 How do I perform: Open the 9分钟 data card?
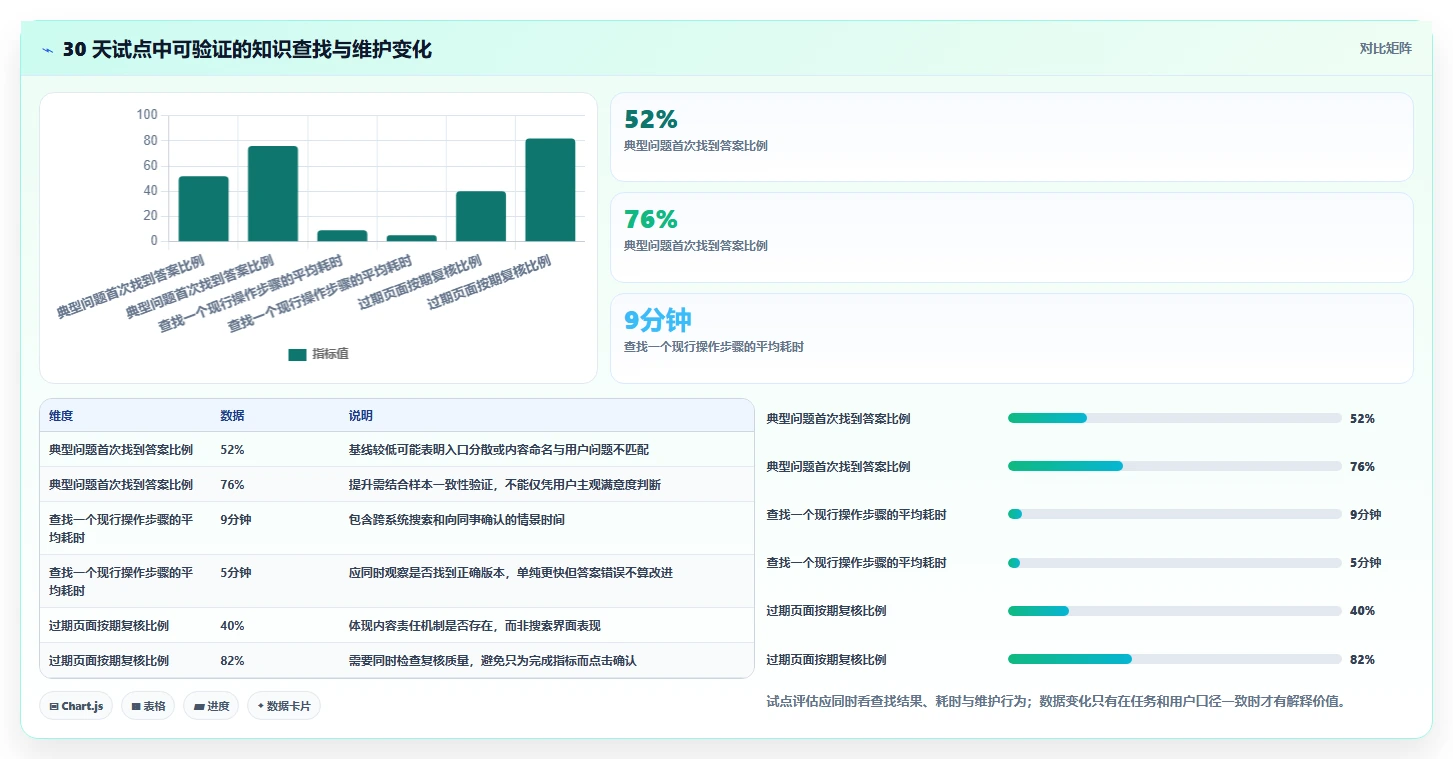click(1012, 338)
